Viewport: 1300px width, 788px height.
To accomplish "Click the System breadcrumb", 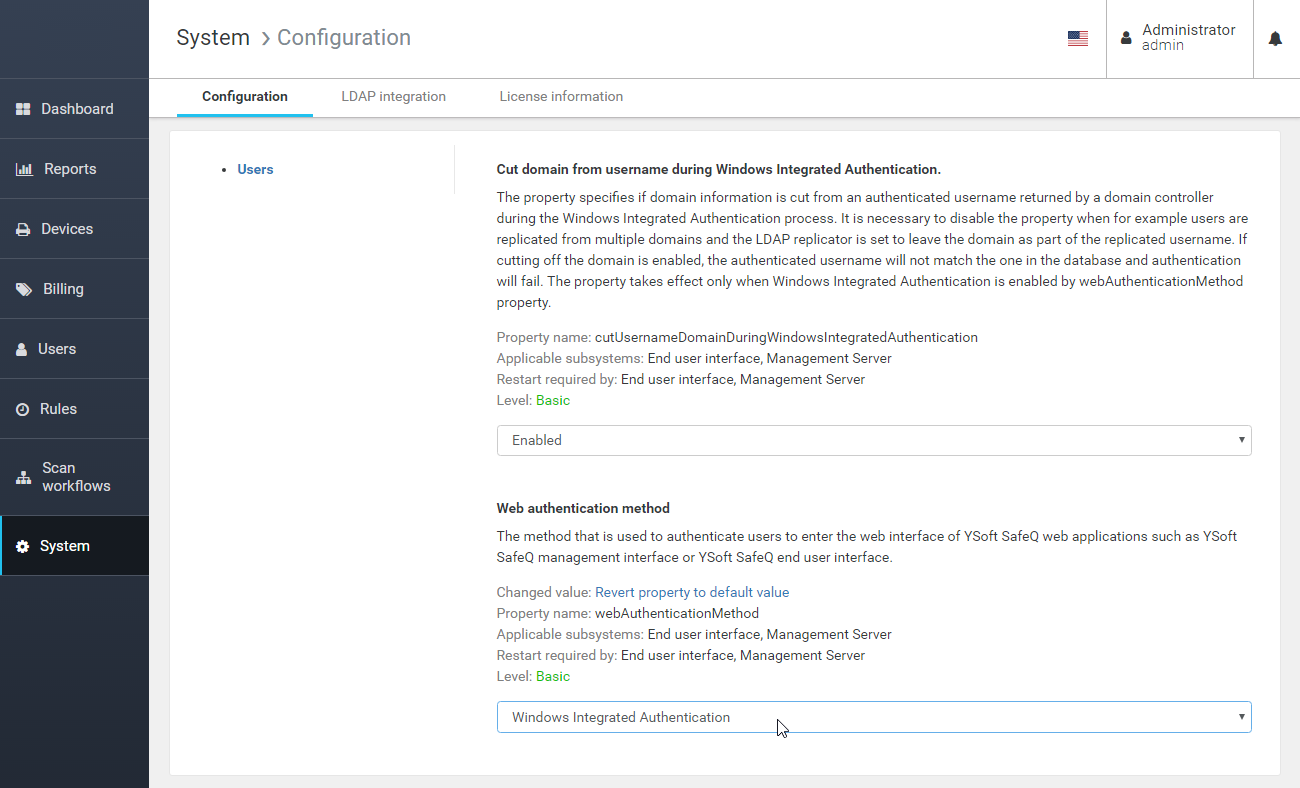I will 213,37.
